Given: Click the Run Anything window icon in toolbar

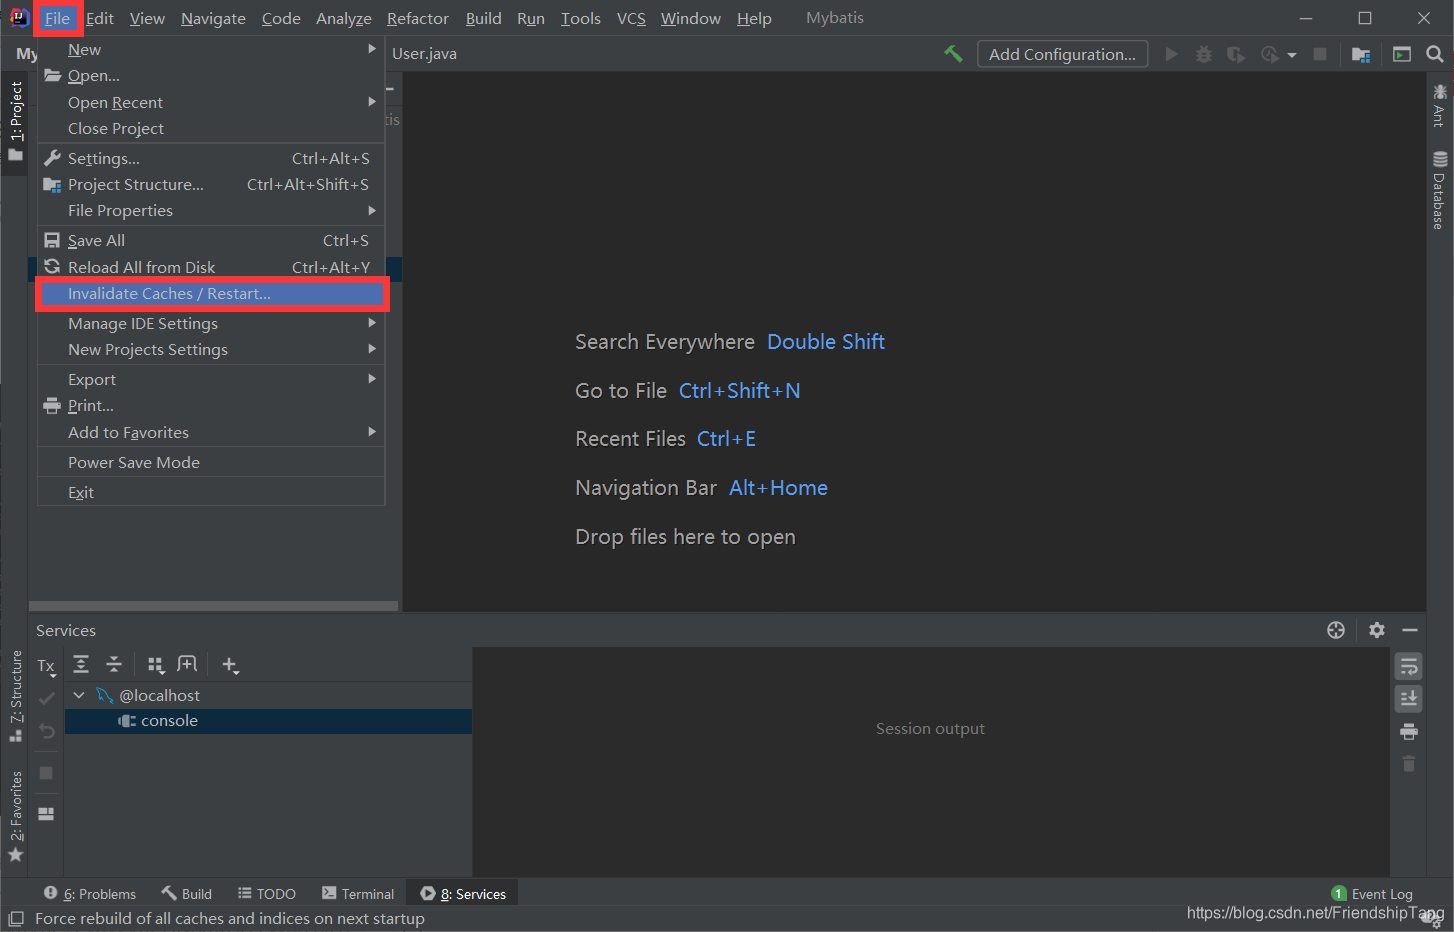Looking at the screenshot, I should (1402, 54).
